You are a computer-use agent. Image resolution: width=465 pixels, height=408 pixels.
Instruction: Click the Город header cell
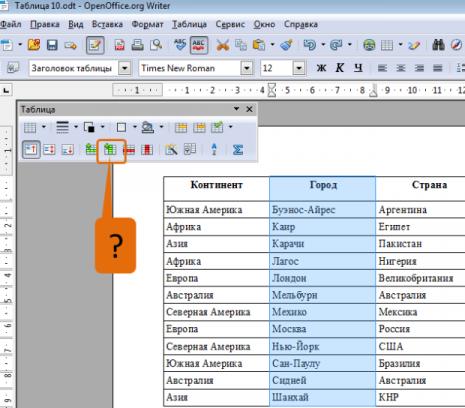click(323, 188)
